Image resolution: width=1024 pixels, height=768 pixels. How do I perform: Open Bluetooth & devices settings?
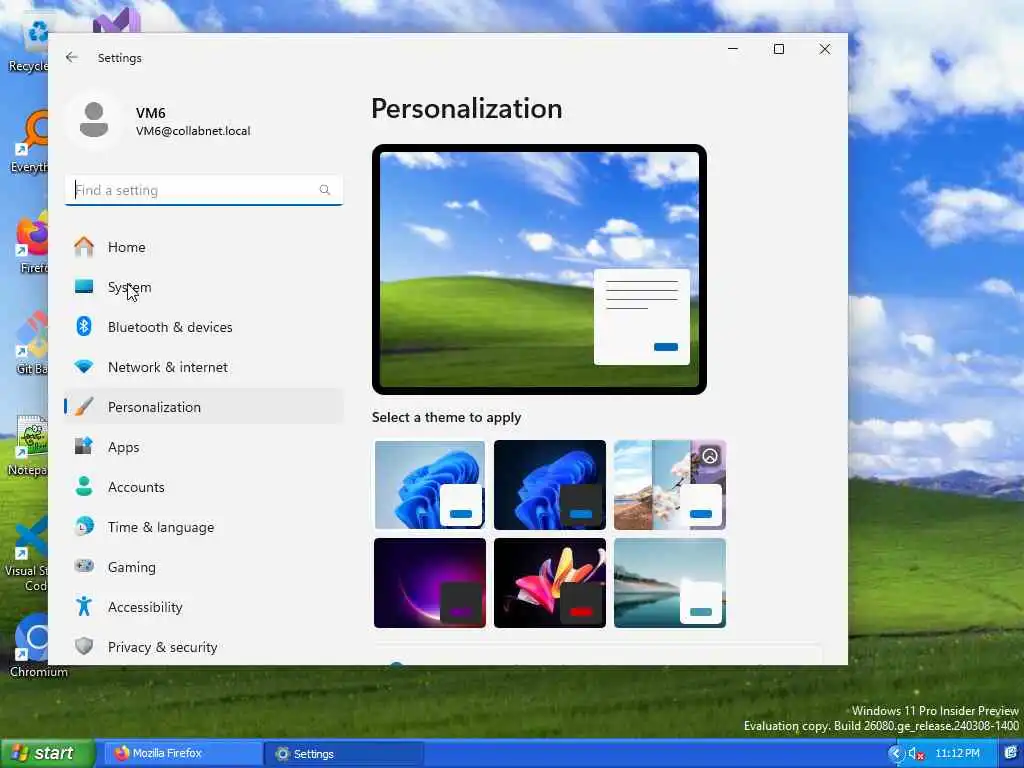(x=203, y=327)
